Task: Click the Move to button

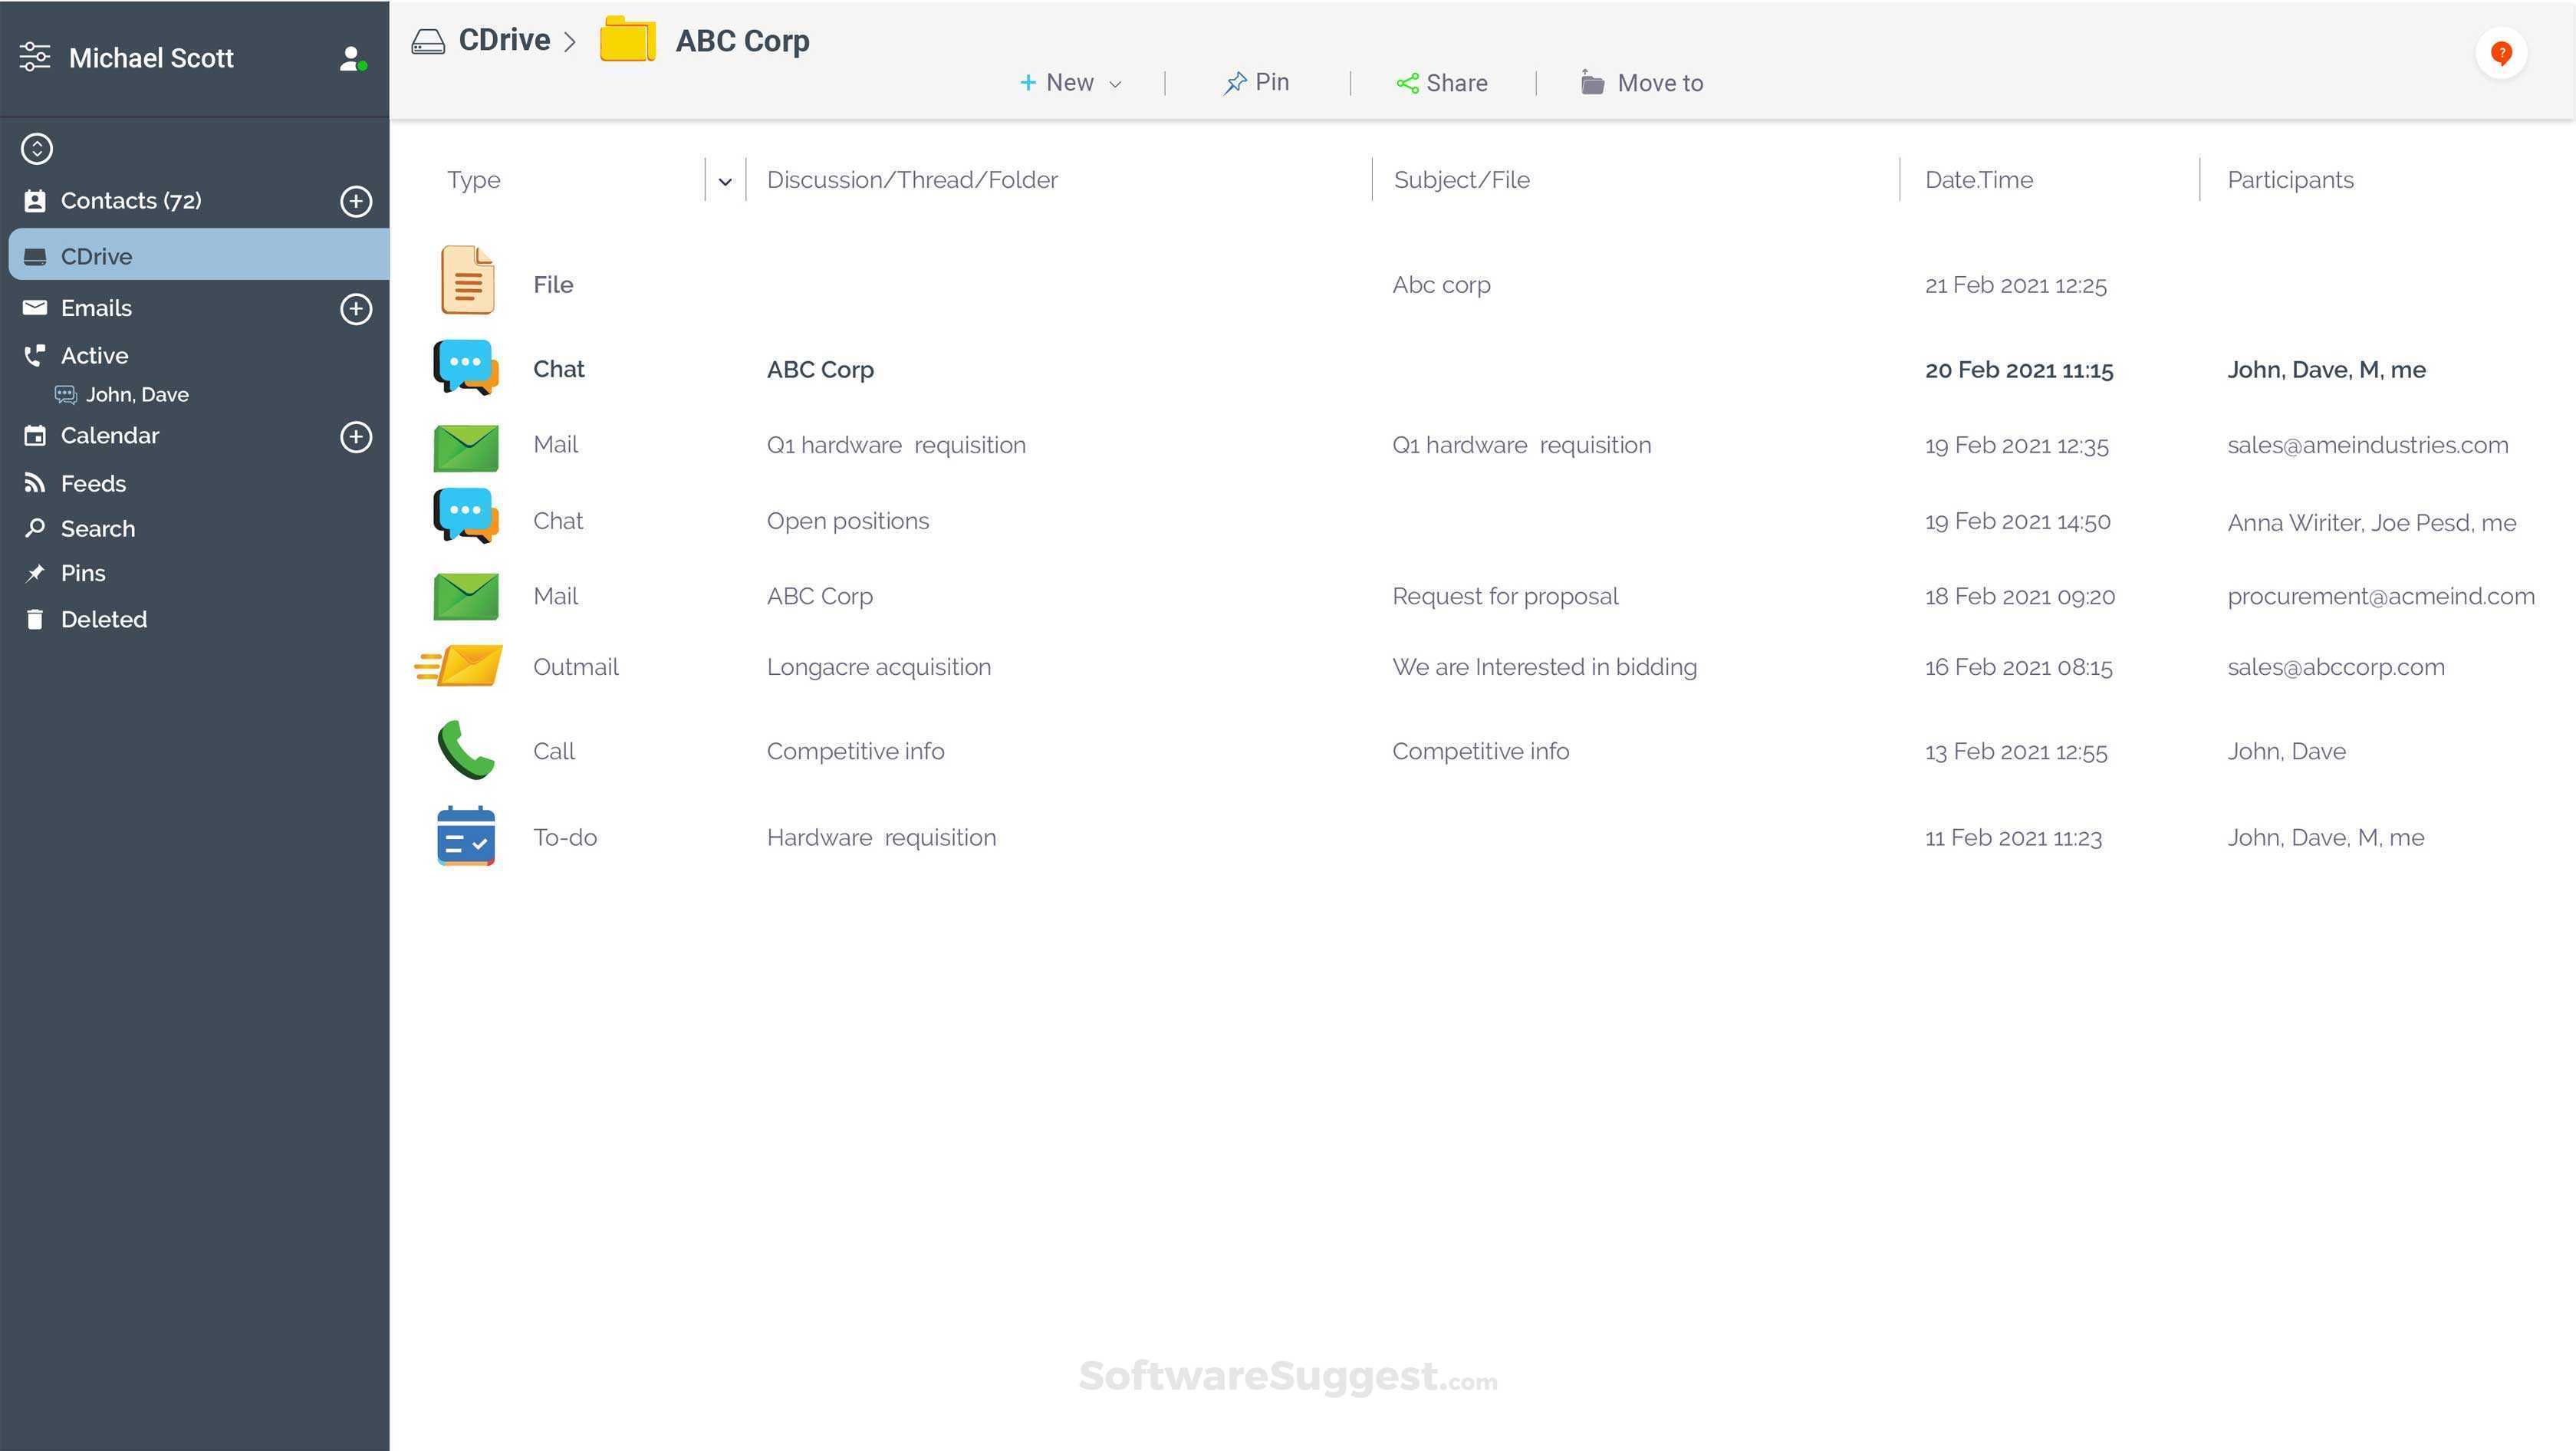Action: (1642, 83)
